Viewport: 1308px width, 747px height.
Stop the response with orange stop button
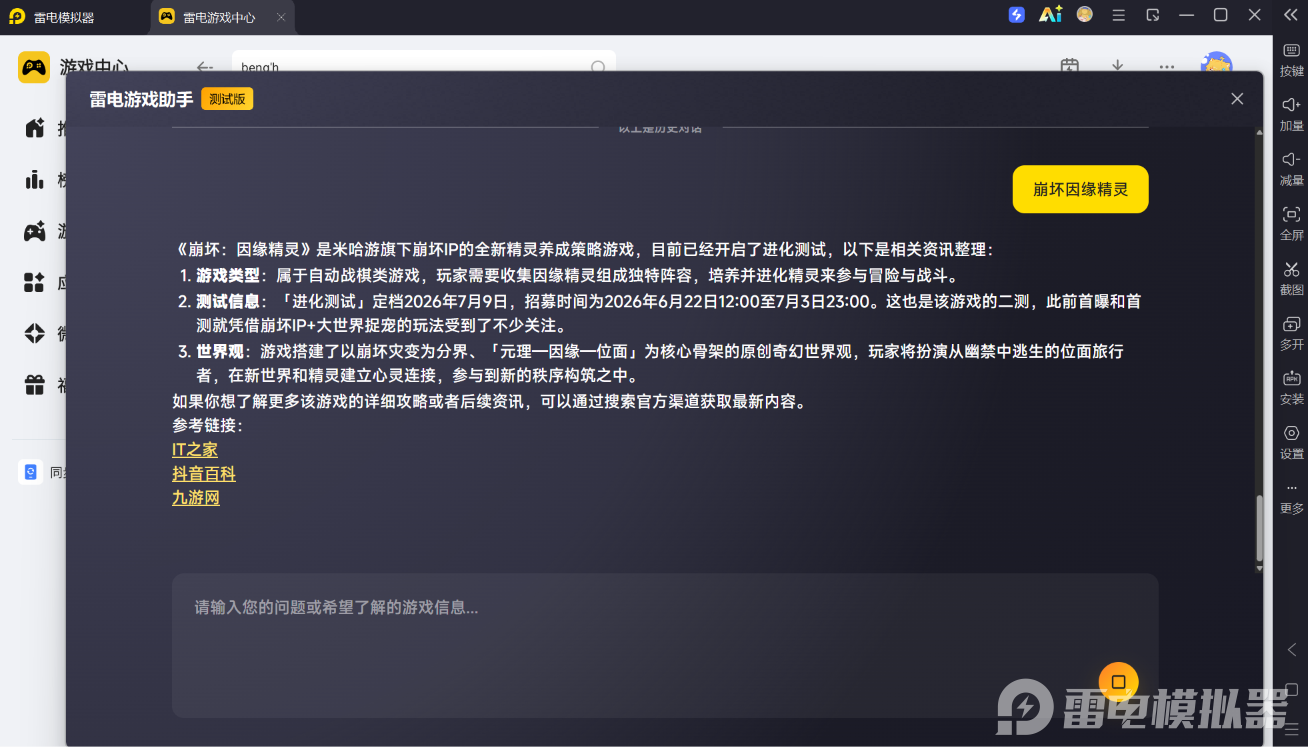(x=1118, y=682)
